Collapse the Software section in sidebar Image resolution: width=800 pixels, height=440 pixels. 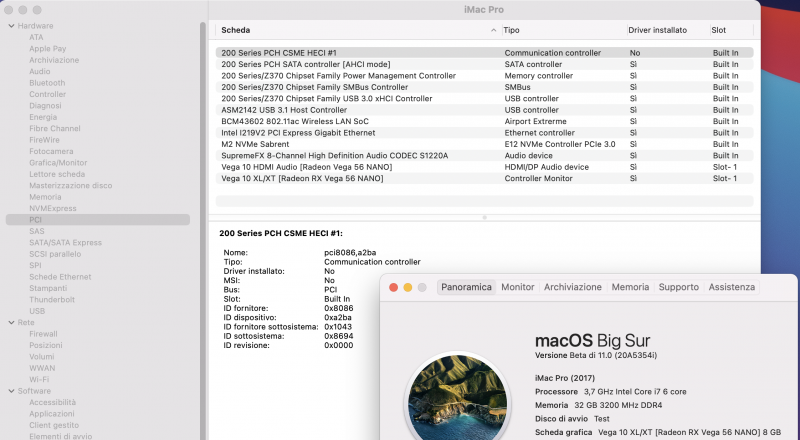(11, 391)
